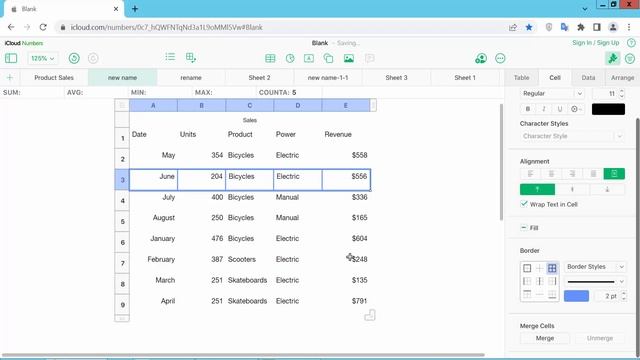640x360 pixels.
Task: Toggle bold text formatting
Action: pos(528,109)
